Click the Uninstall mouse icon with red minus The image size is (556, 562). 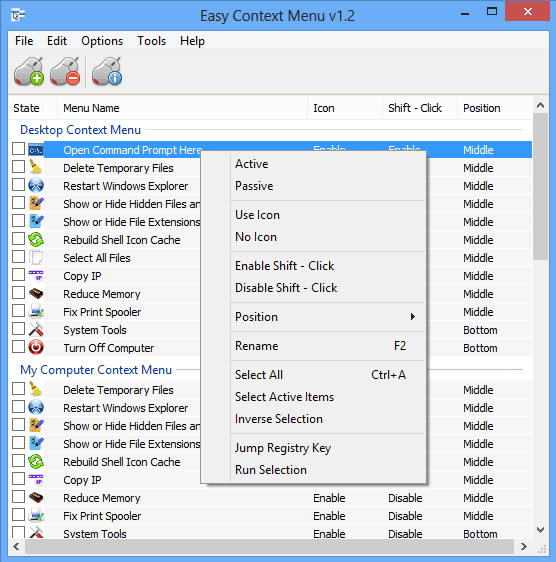[x=65, y=71]
